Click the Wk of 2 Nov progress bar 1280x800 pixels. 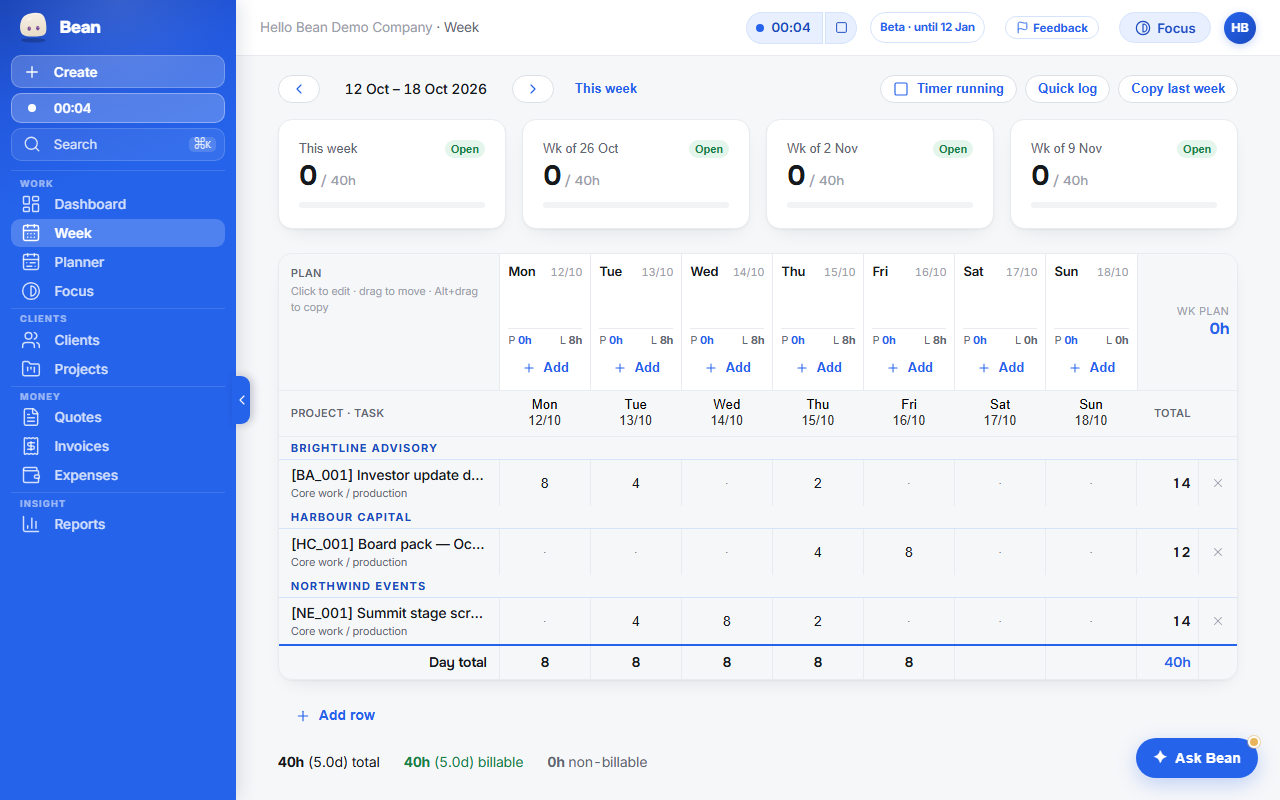[880, 205]
